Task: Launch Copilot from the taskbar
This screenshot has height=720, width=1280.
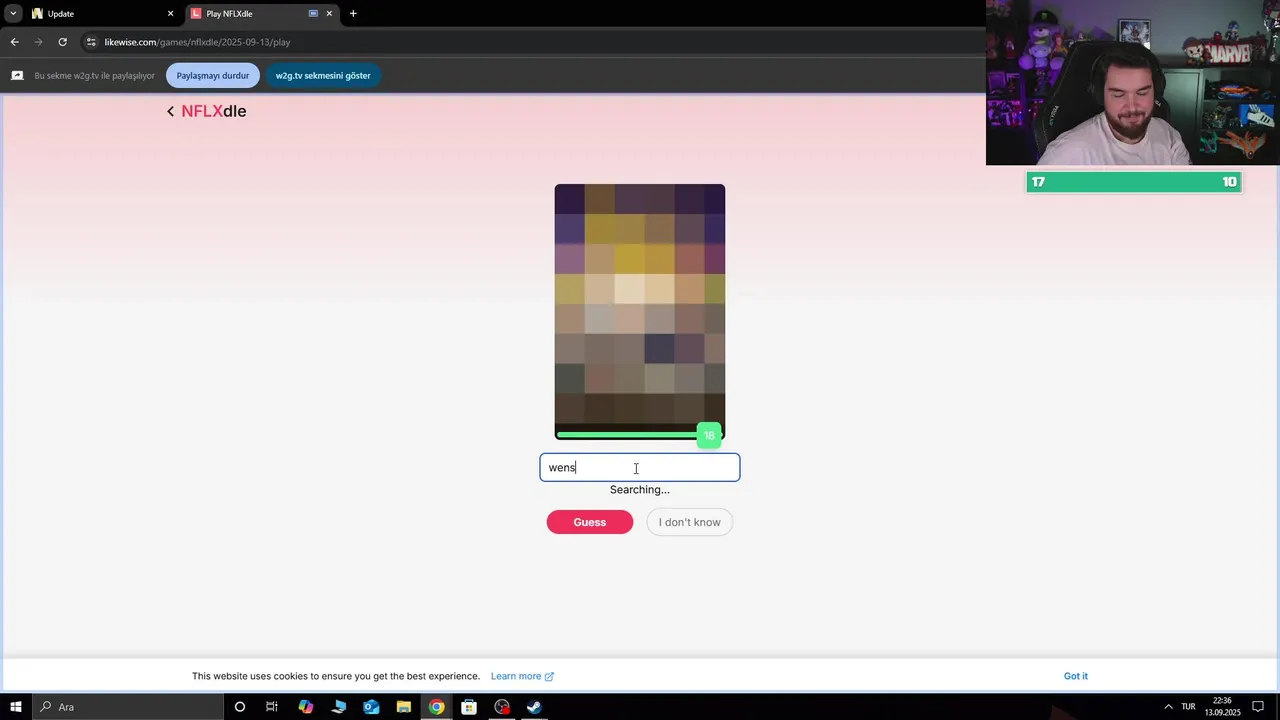Action: pyautogui.click(x=306, y=707)
